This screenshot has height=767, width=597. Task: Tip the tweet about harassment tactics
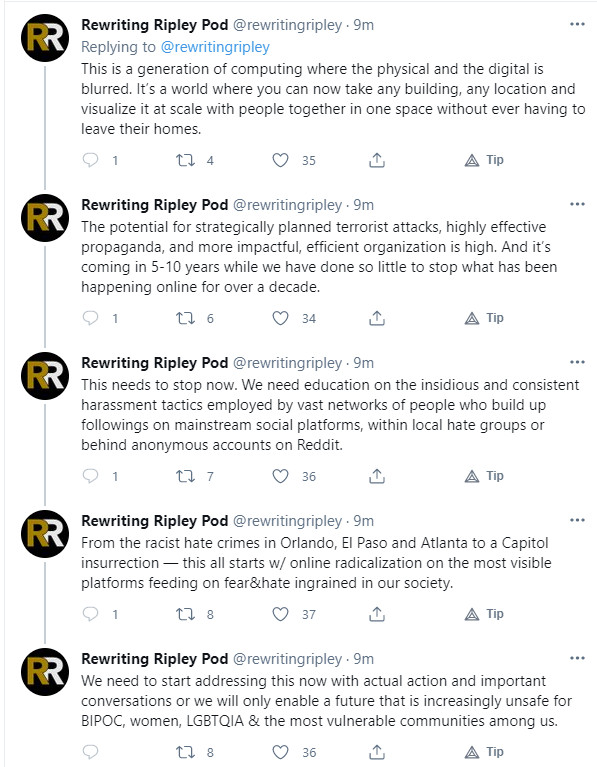pyautogui.click(x=484, y=476)
